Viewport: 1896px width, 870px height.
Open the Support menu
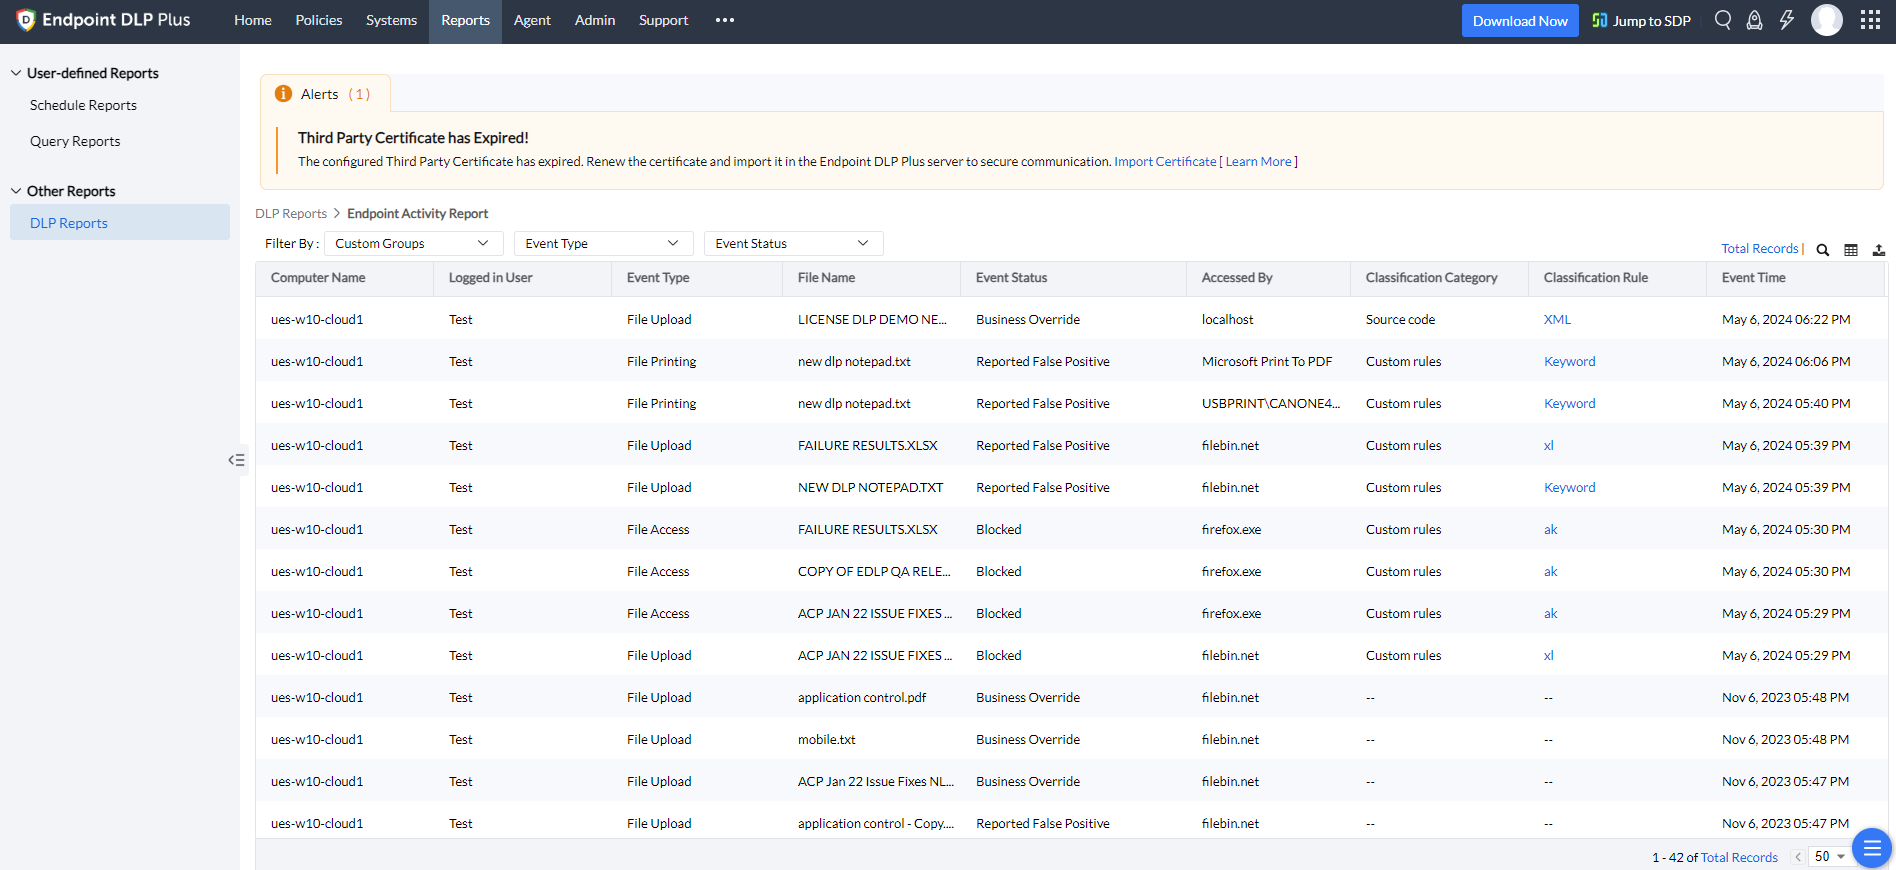click(663, 20)
